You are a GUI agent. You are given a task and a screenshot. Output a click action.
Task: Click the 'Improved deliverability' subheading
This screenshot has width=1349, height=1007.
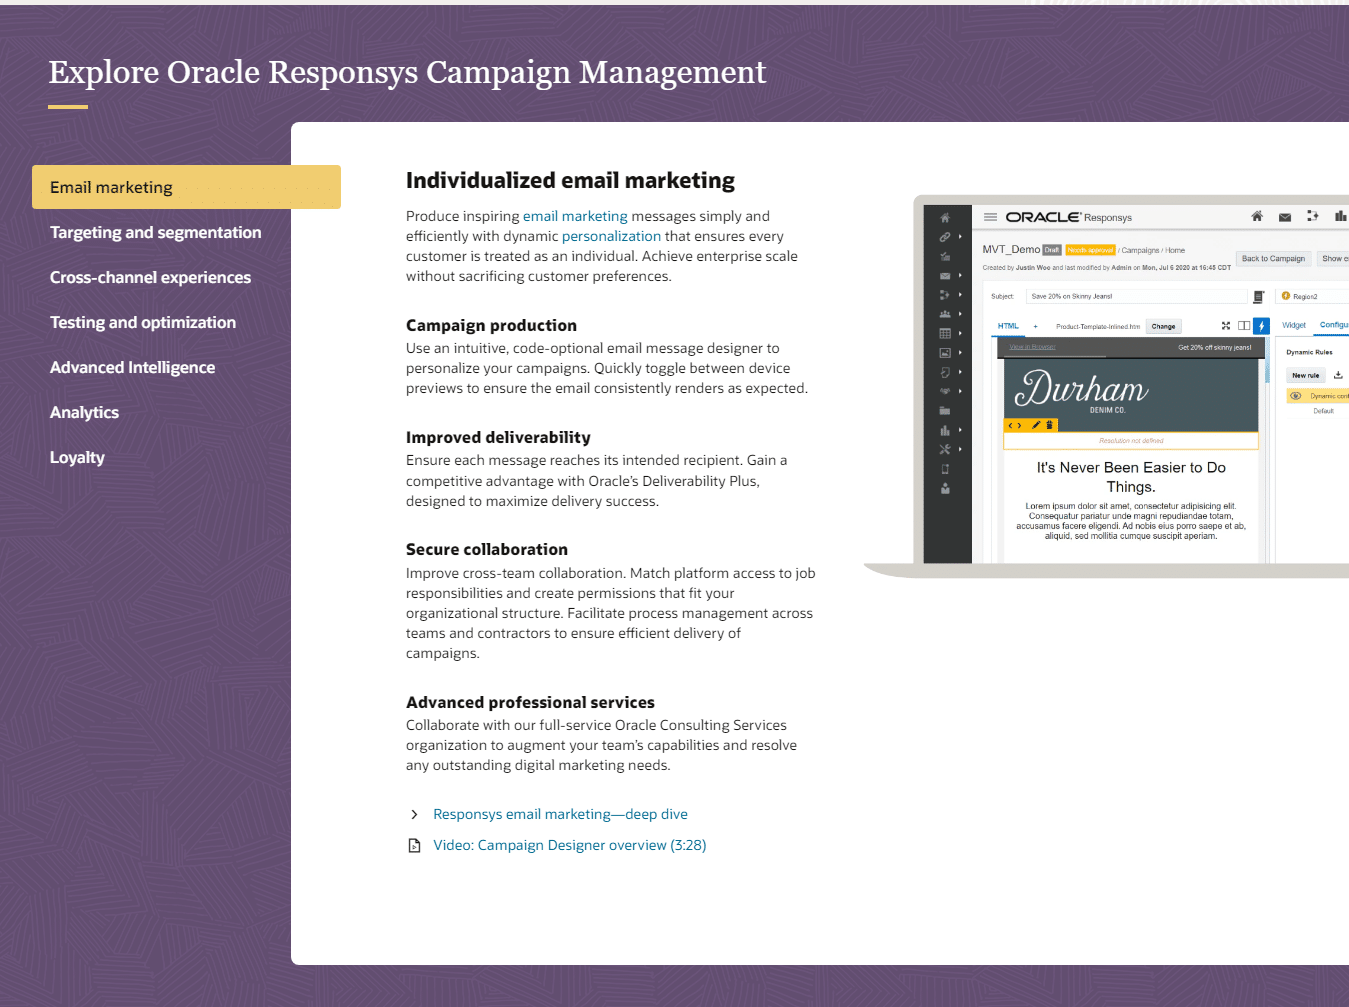(x=498, y=437)
